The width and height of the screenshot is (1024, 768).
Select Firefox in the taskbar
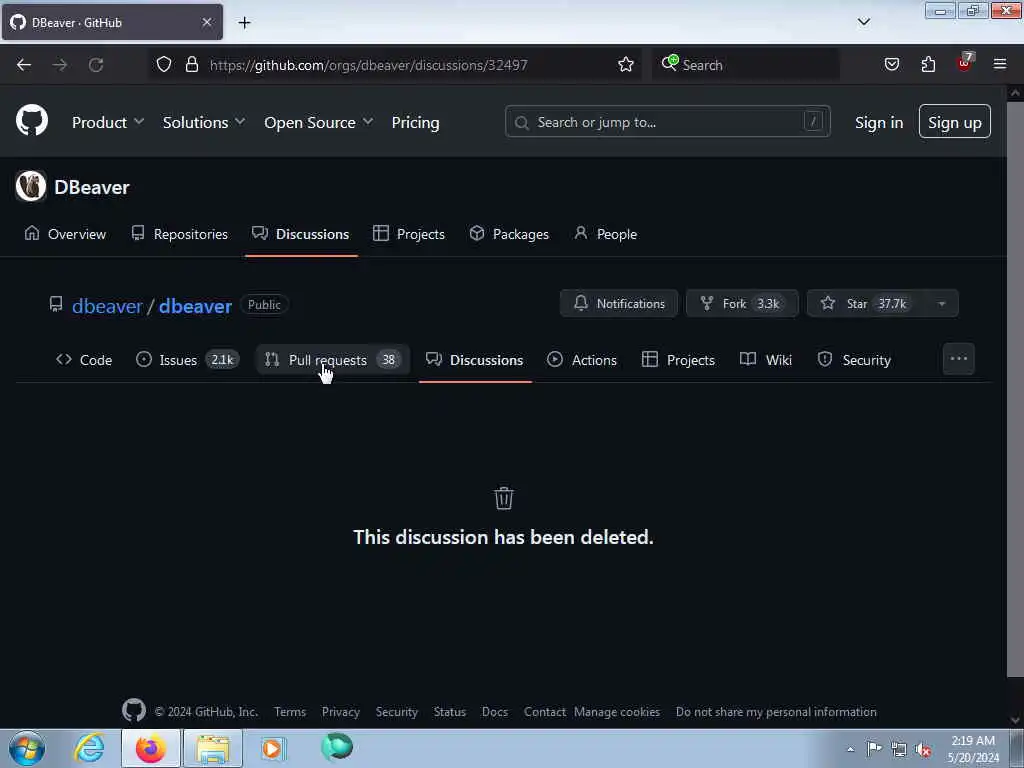pyautogui.click(x=150, y=748)
